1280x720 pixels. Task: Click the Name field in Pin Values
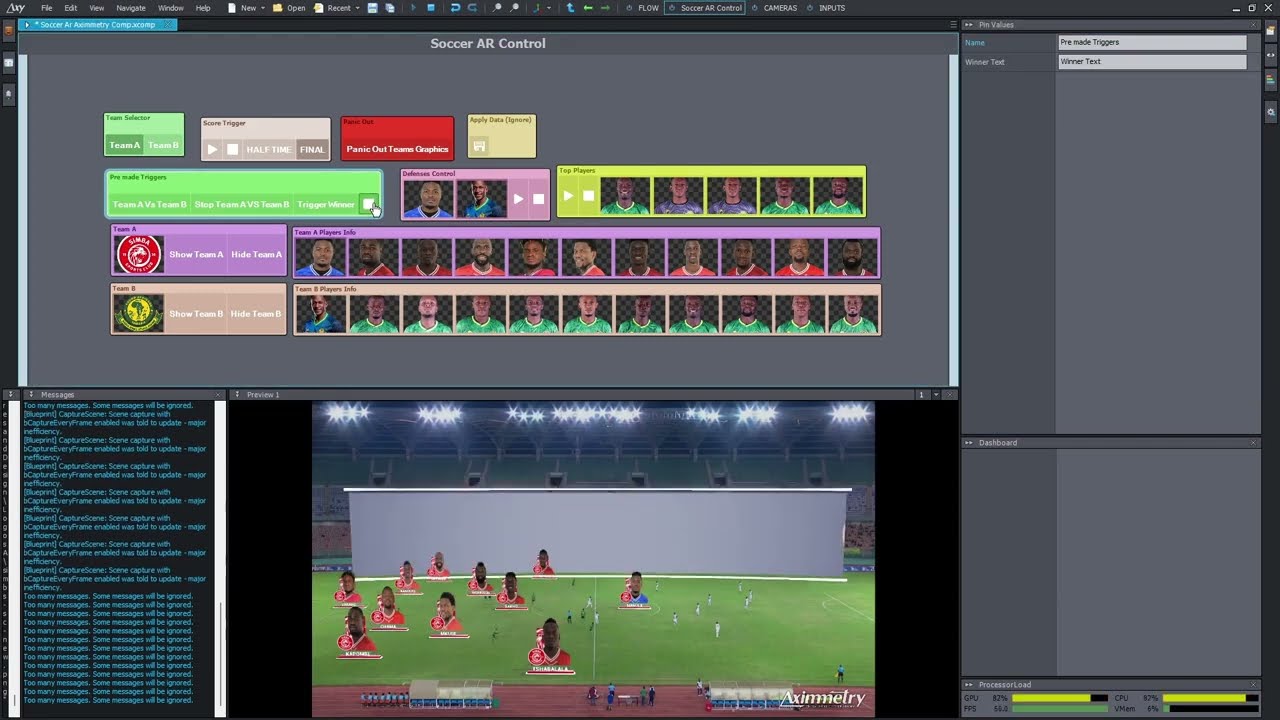point(1153,42)
